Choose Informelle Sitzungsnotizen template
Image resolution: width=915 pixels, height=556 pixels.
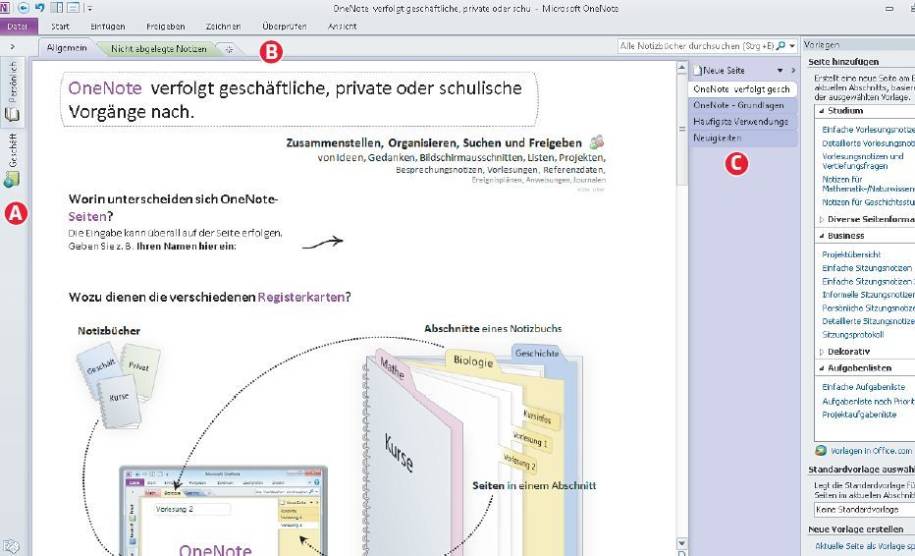click(x=868, y=295)
